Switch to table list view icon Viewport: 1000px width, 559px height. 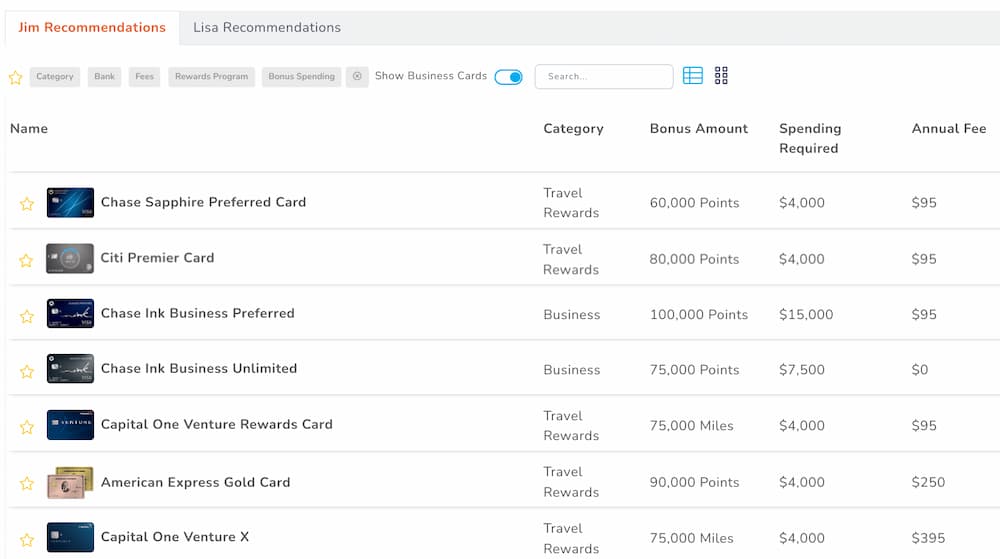click(693, 76)
